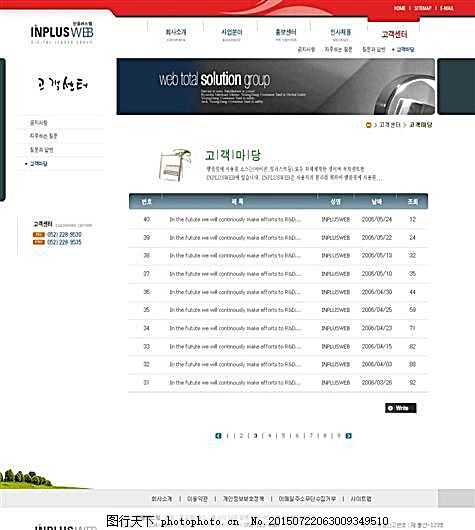The image size is (475, 530).
Task: Open 개인정보보호정책 in the footer
Action: [243, 499]
